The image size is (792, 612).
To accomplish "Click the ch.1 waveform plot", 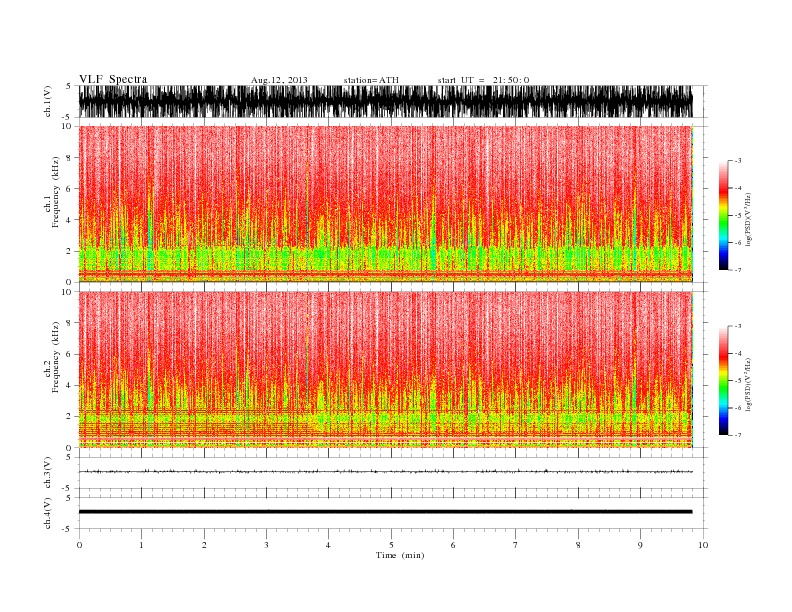I will [x=385, y=101].
